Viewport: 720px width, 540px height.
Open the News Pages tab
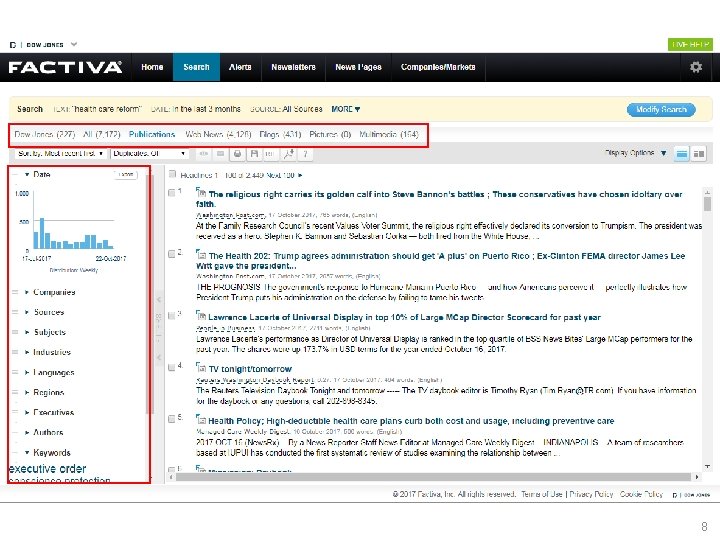coord(358,67)
